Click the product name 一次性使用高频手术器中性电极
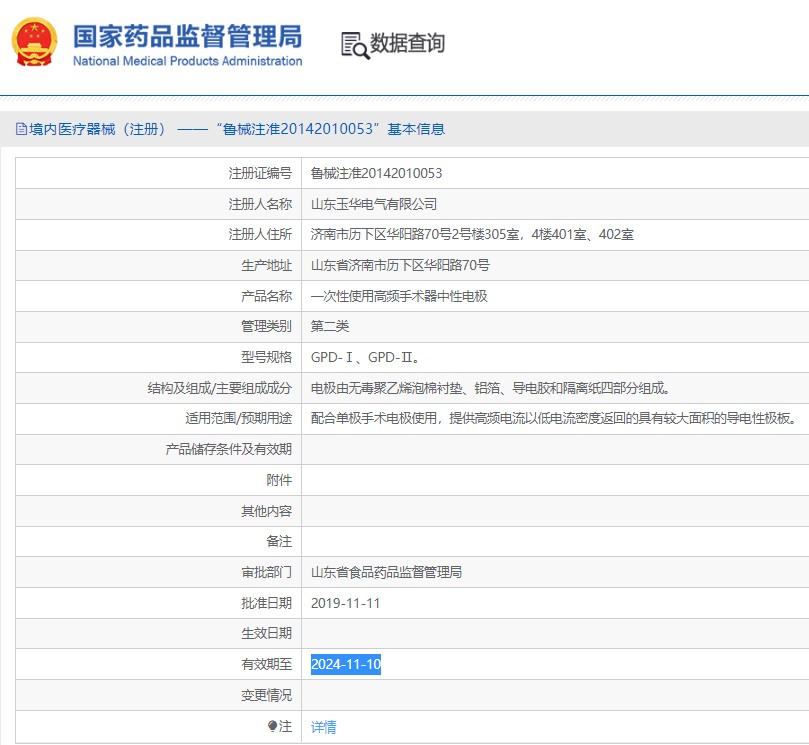The height and width of the screenshot is (745, 809). click(x=399, y=296)
